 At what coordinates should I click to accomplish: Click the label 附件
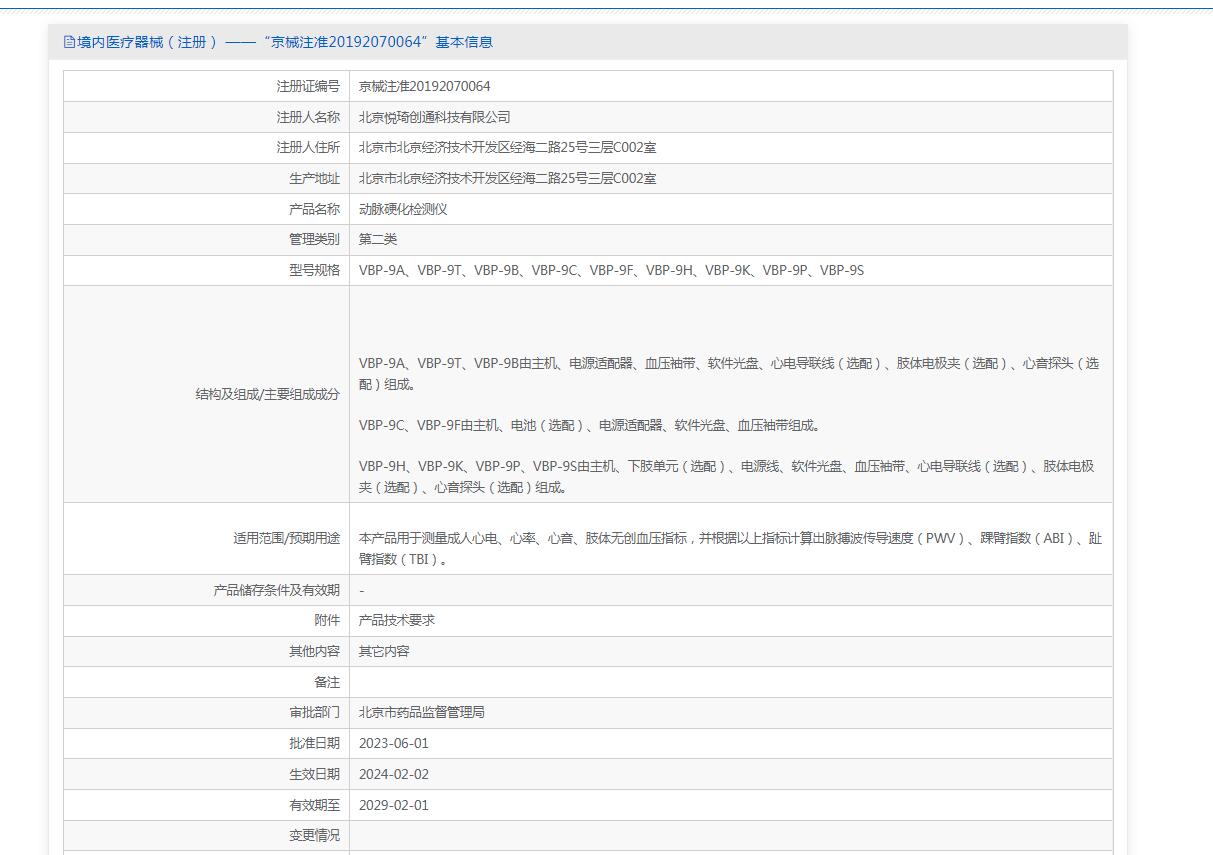[327, 620]
